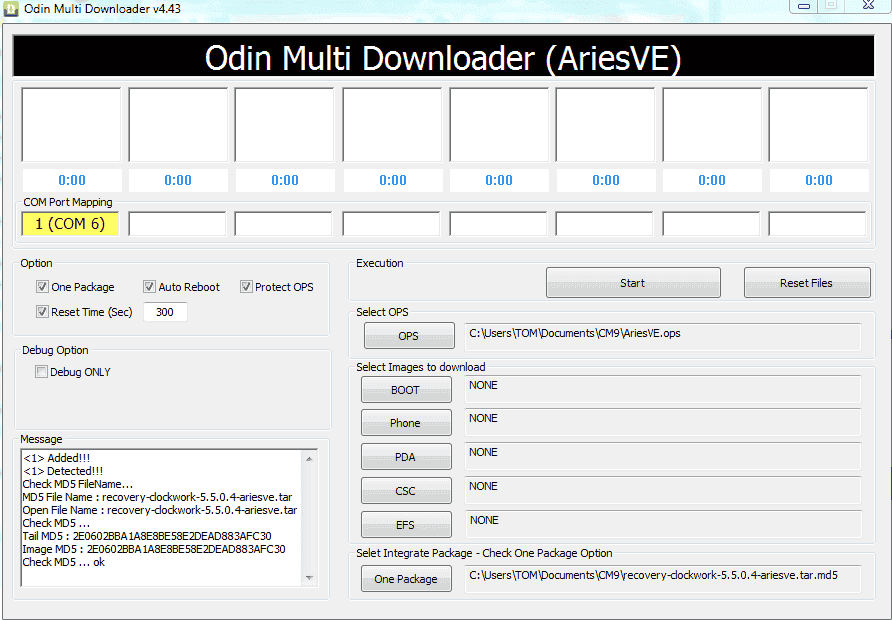This screenshot has width=892, height=620.
Task: Click the Phone image select button
Action: pyautogui.click(x=406, y=423)
